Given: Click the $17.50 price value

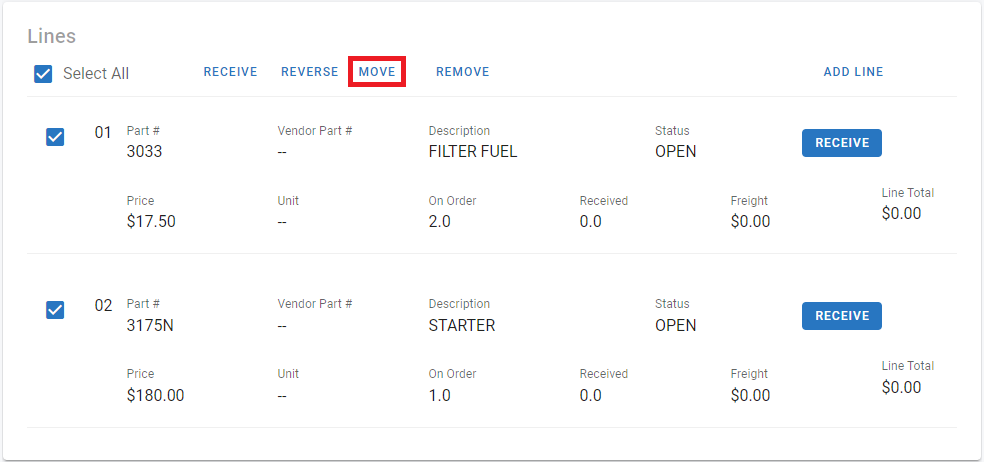Looking at the screenshot, I should click(151, 221).
